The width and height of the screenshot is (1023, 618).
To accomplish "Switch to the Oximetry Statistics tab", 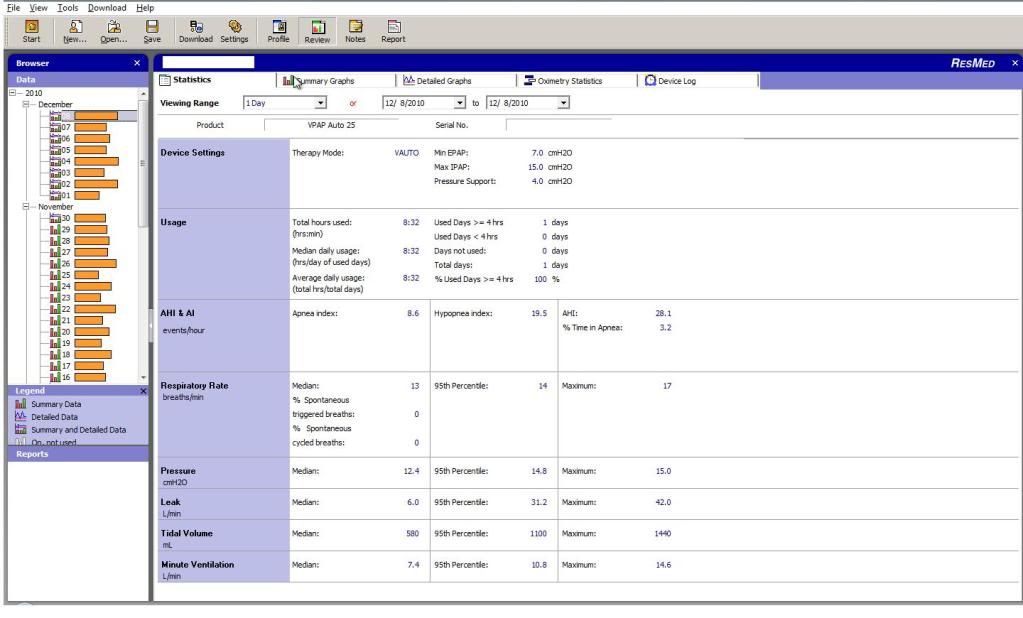I will pyautogui.click(x=577, y=81).
